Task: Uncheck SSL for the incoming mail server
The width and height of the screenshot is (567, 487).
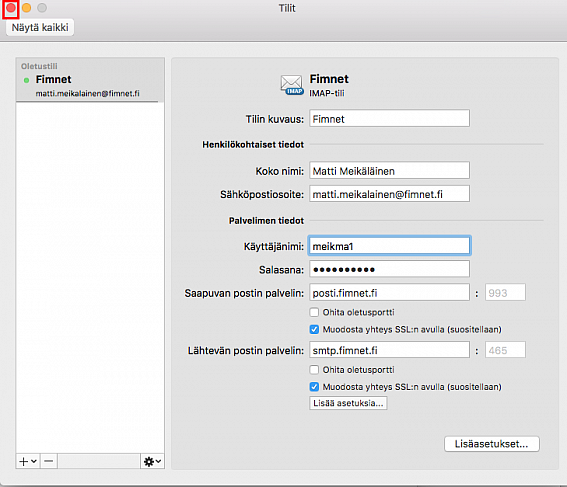Action: (x=314, y=329)
